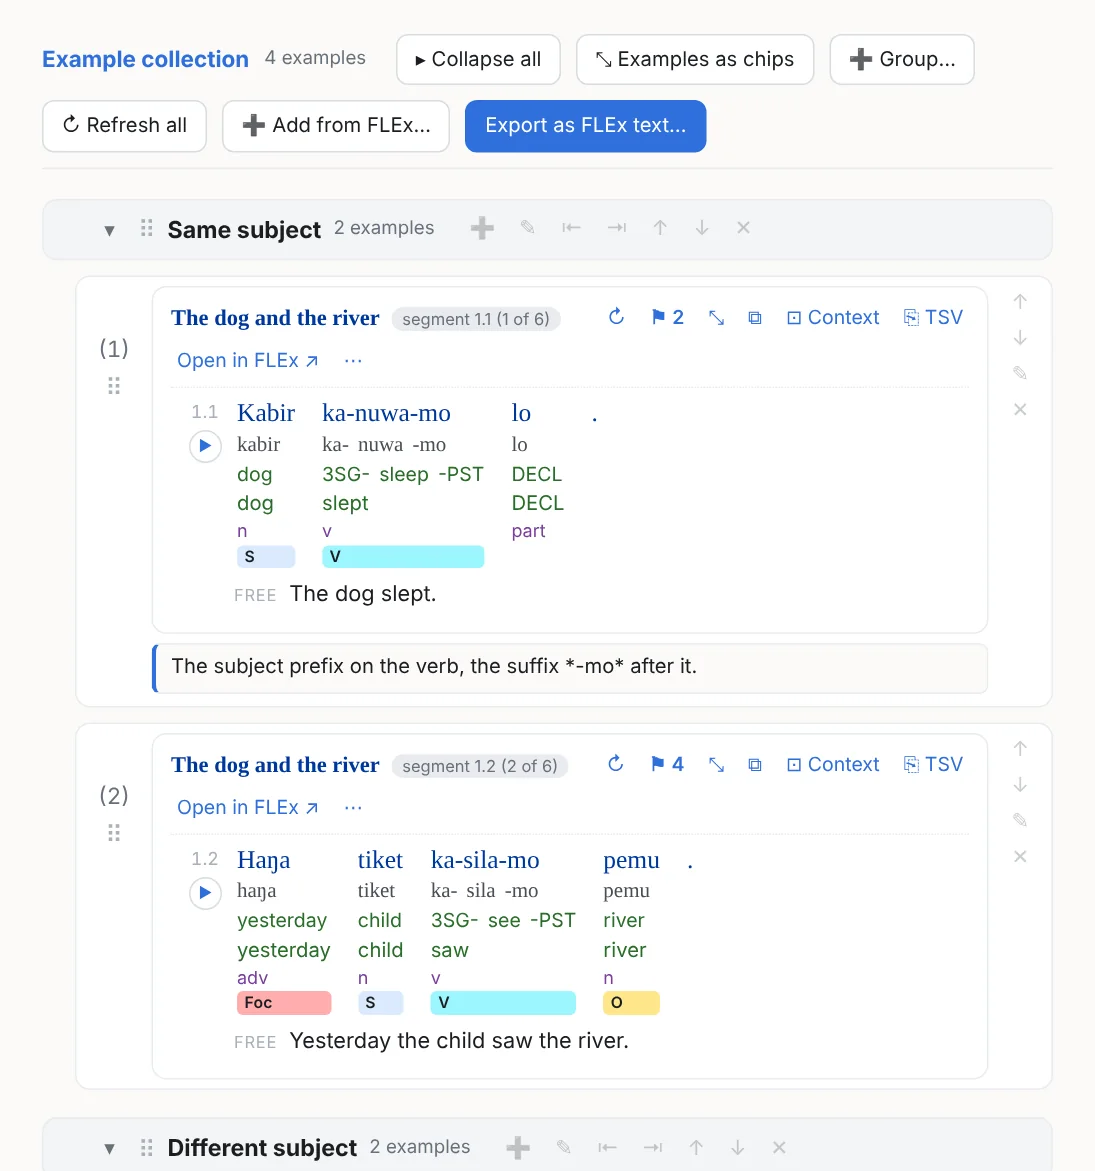The image size is (1095, 1171).
Task: Open flags on segment 1.1
Action: click(x=668, y=317)
